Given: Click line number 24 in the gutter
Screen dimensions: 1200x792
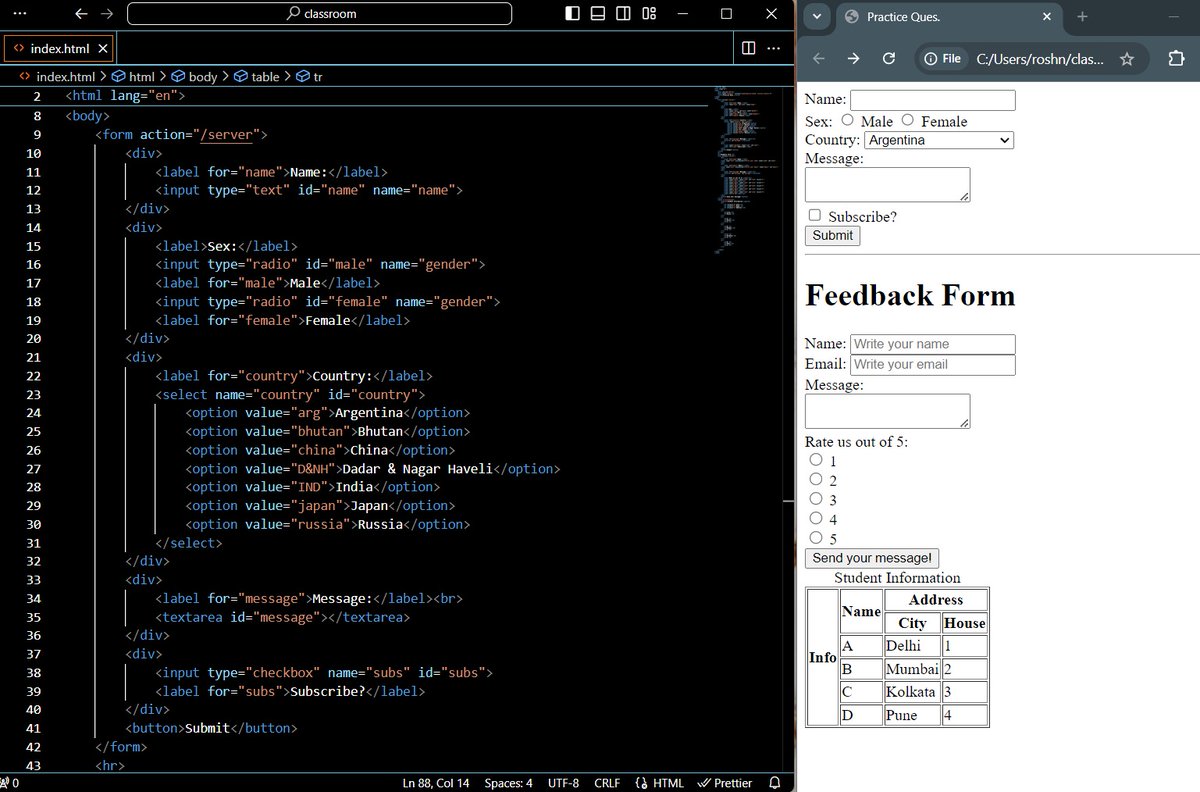Looking at the screenshot, I should point(33,413).
